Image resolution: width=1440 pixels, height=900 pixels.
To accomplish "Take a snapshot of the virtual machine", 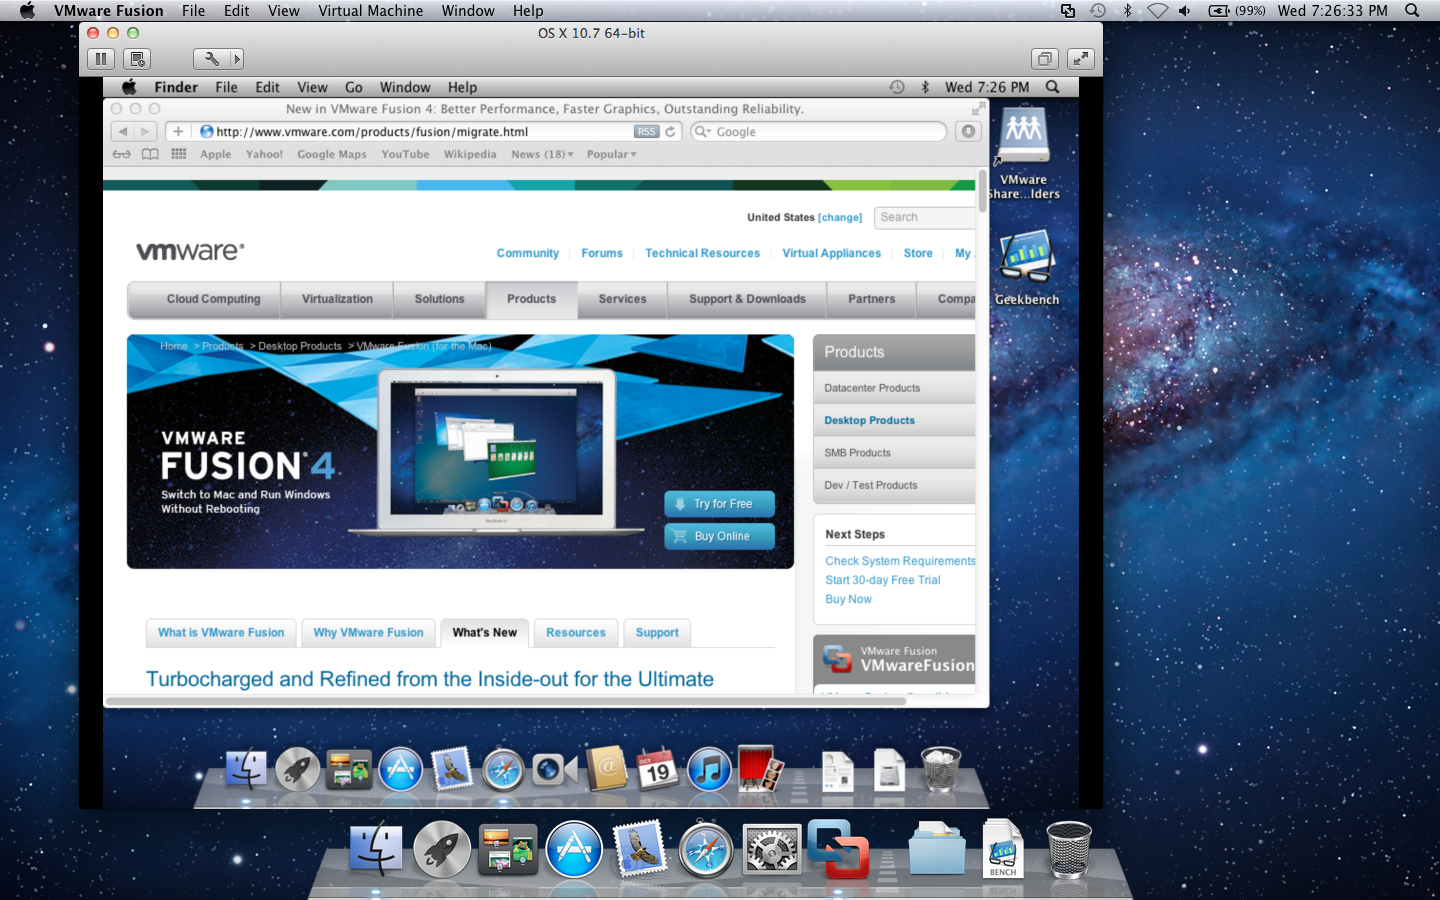I will pos(138,59).
